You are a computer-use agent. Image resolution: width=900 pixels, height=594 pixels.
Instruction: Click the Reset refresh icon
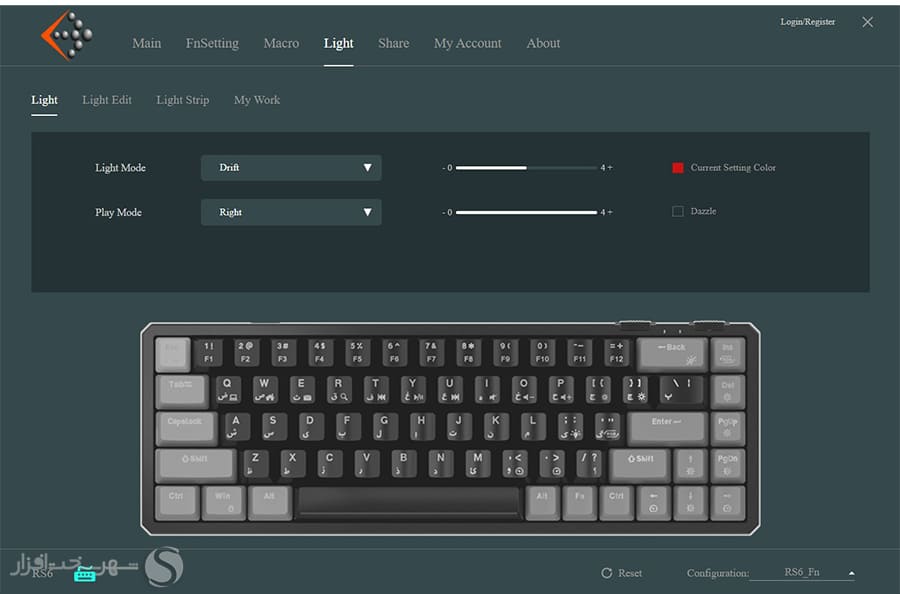606,573
